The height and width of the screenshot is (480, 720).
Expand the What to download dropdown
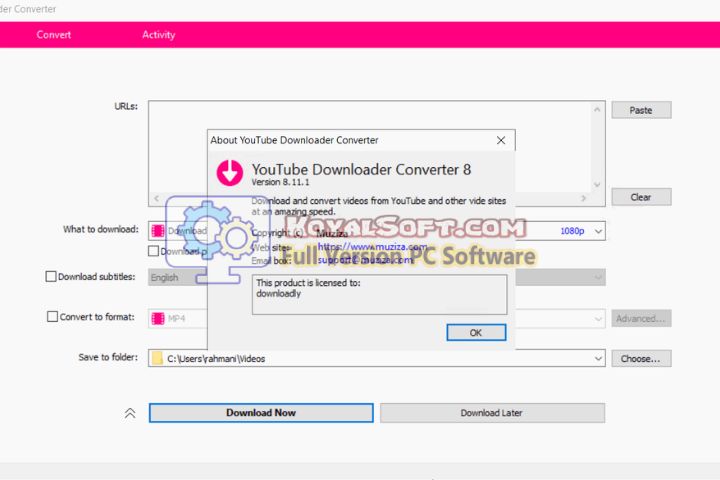(598, 231)
